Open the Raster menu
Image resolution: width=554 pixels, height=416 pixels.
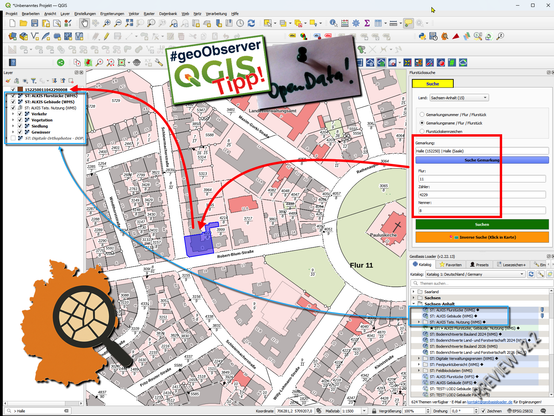click(149, 14)
